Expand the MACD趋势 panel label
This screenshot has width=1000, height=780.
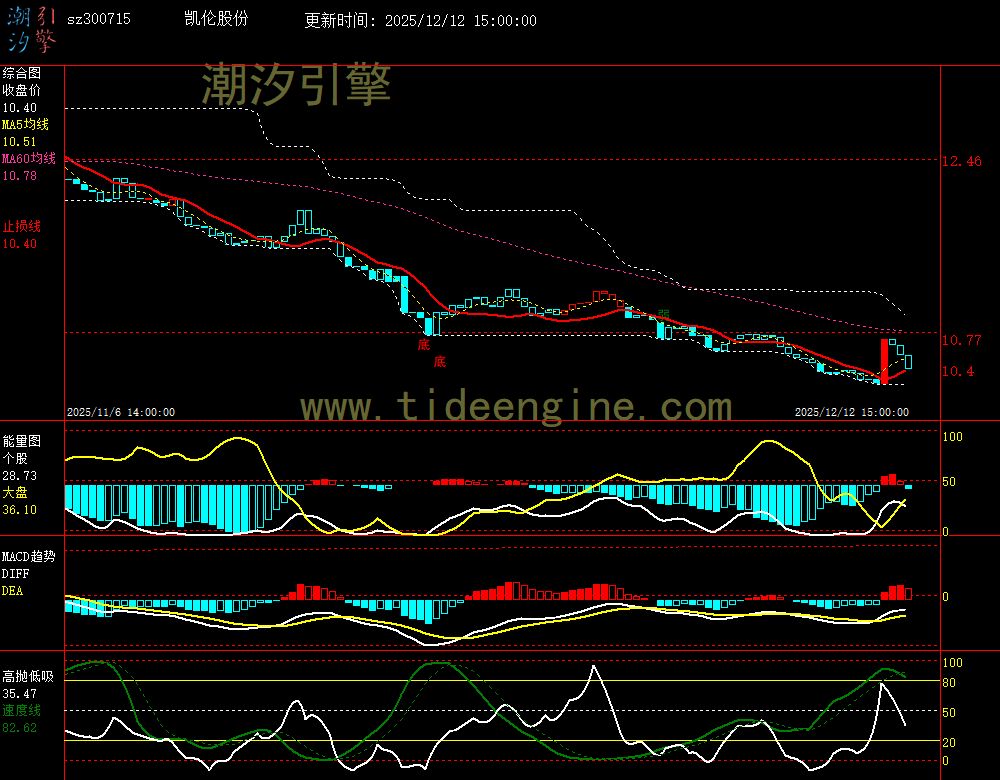click(x=28, y=556)
